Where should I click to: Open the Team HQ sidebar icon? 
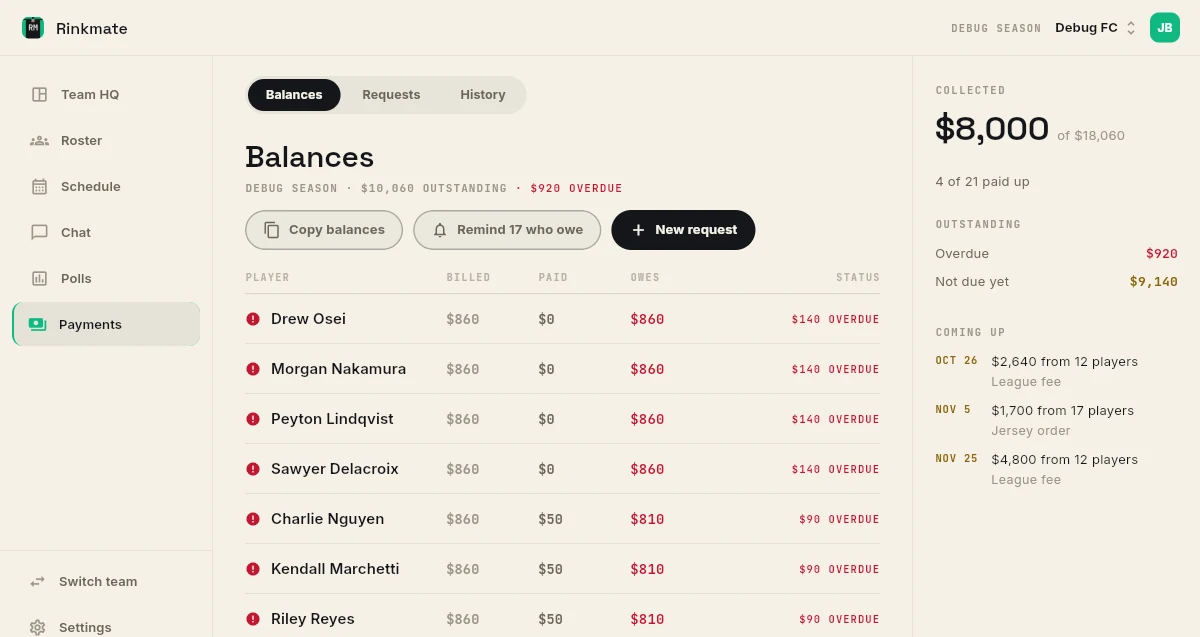[x=40, y=94]
